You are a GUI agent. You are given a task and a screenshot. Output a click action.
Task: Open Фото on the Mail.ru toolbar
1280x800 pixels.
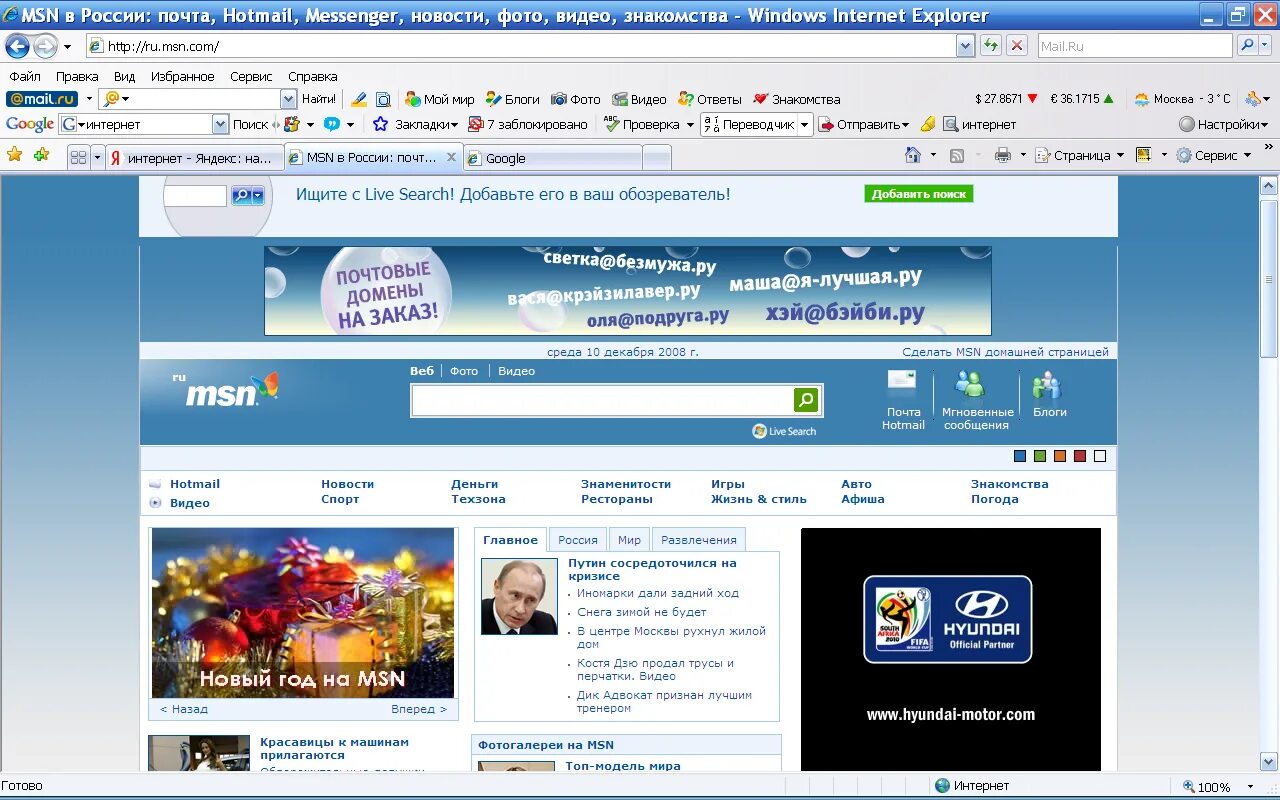tap(576, 99)
